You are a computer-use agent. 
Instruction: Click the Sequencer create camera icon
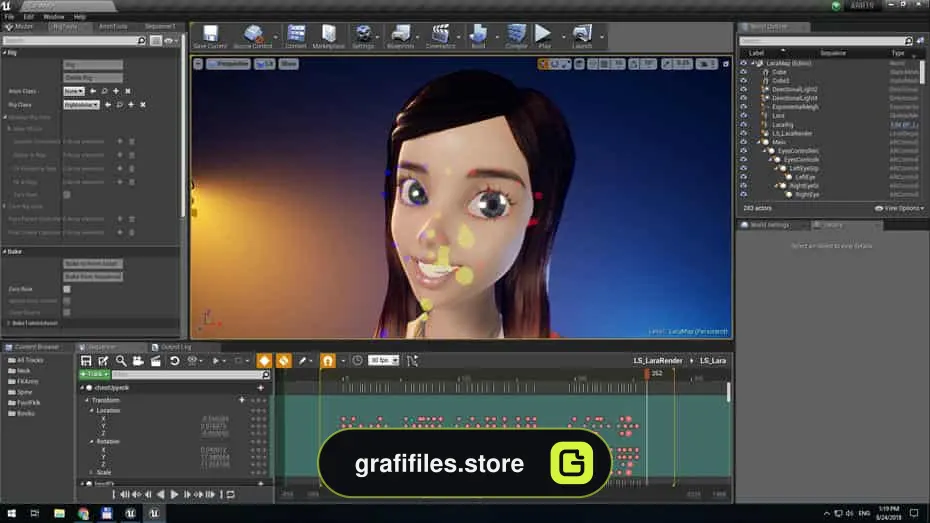click(138, 361)
